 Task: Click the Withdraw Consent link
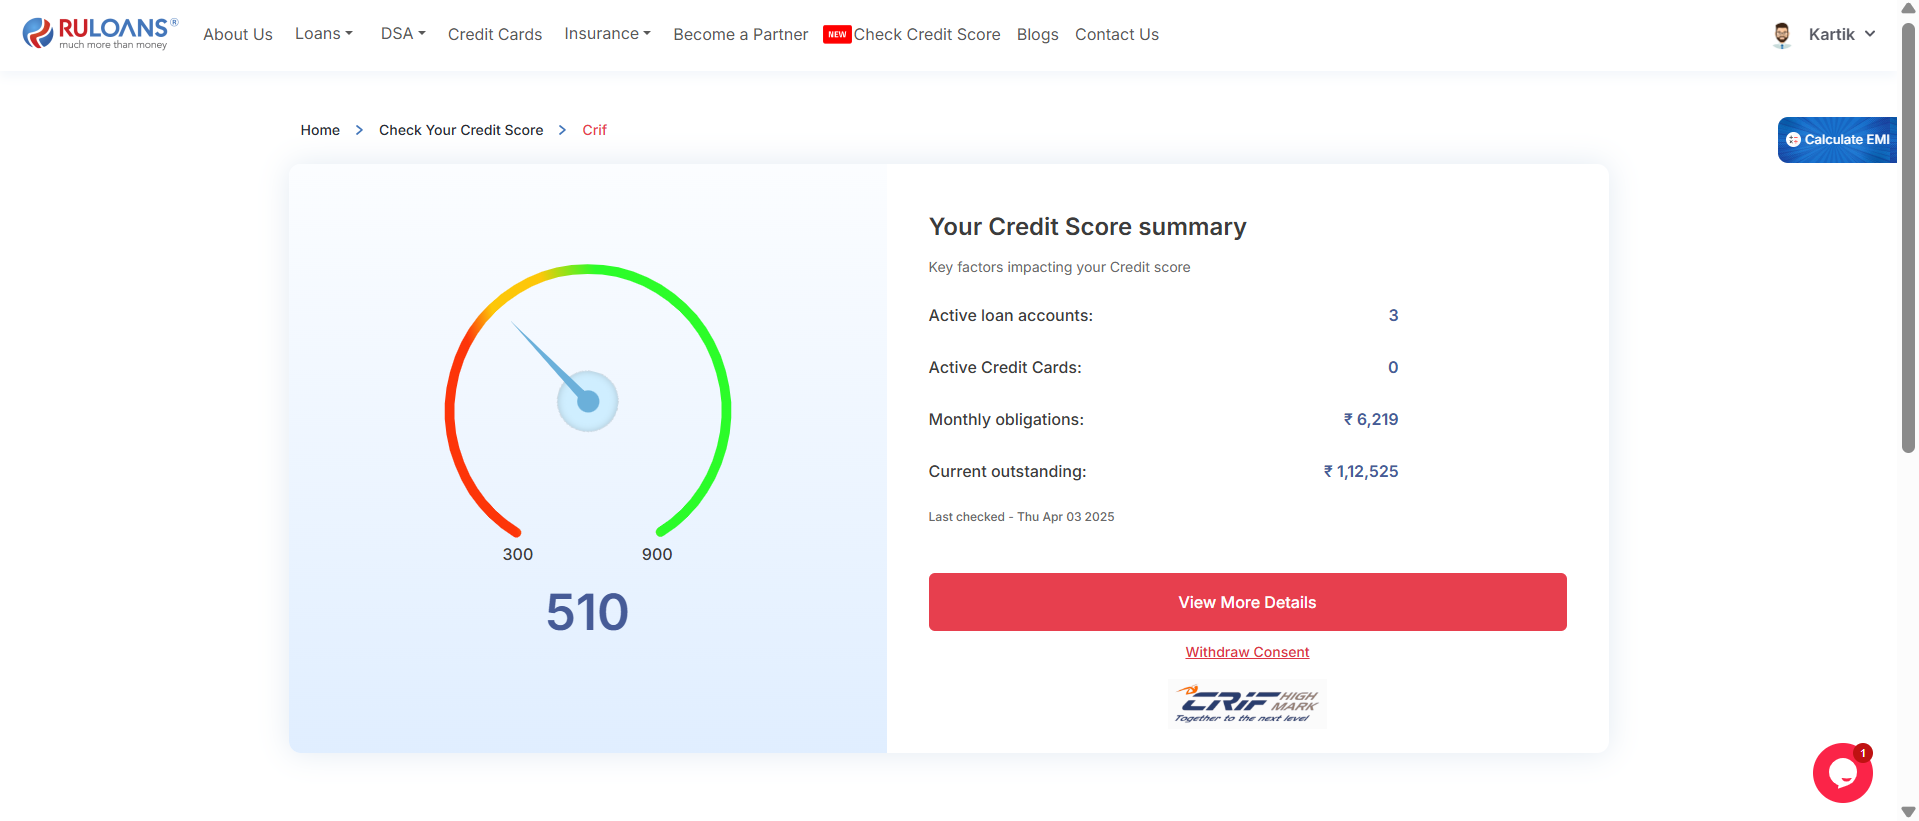point(1247,652)
